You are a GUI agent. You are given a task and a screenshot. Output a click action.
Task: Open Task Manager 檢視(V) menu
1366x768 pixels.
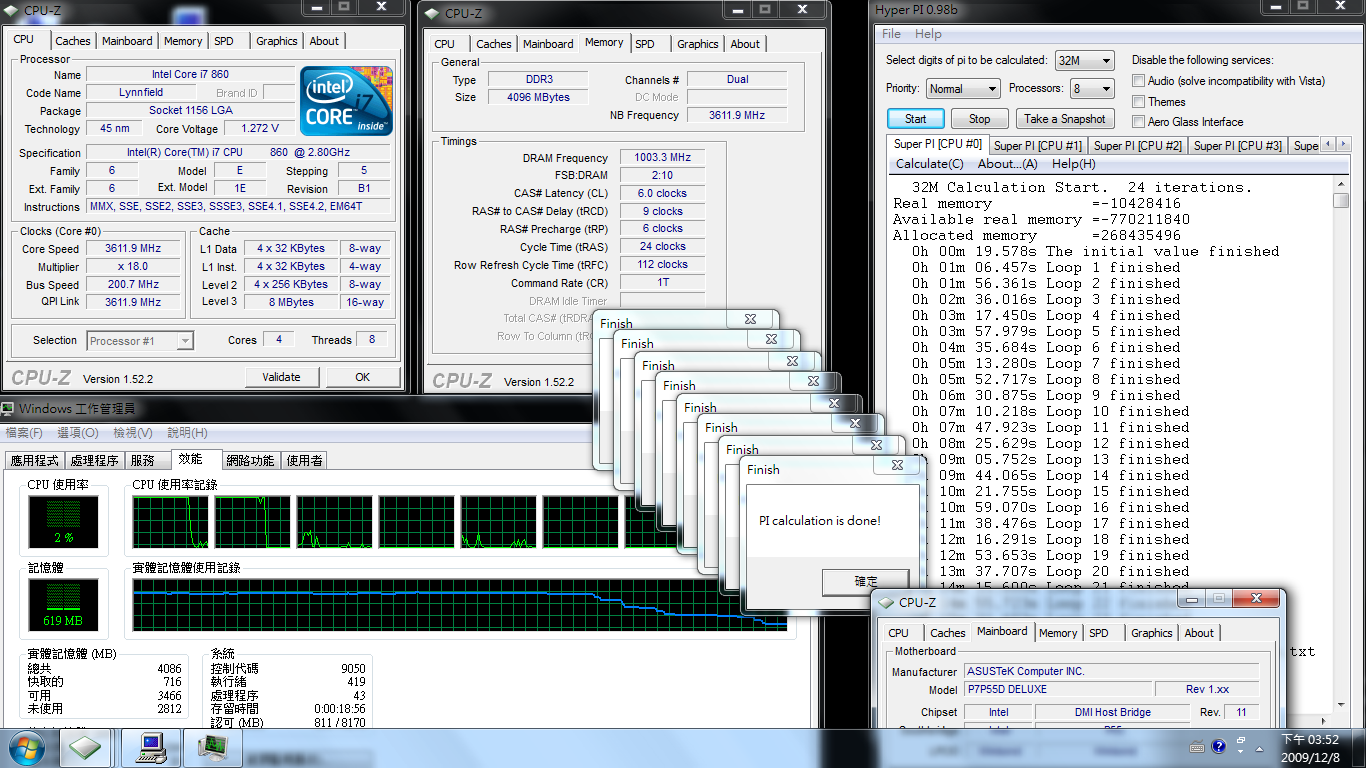click(x=133, y=433)
